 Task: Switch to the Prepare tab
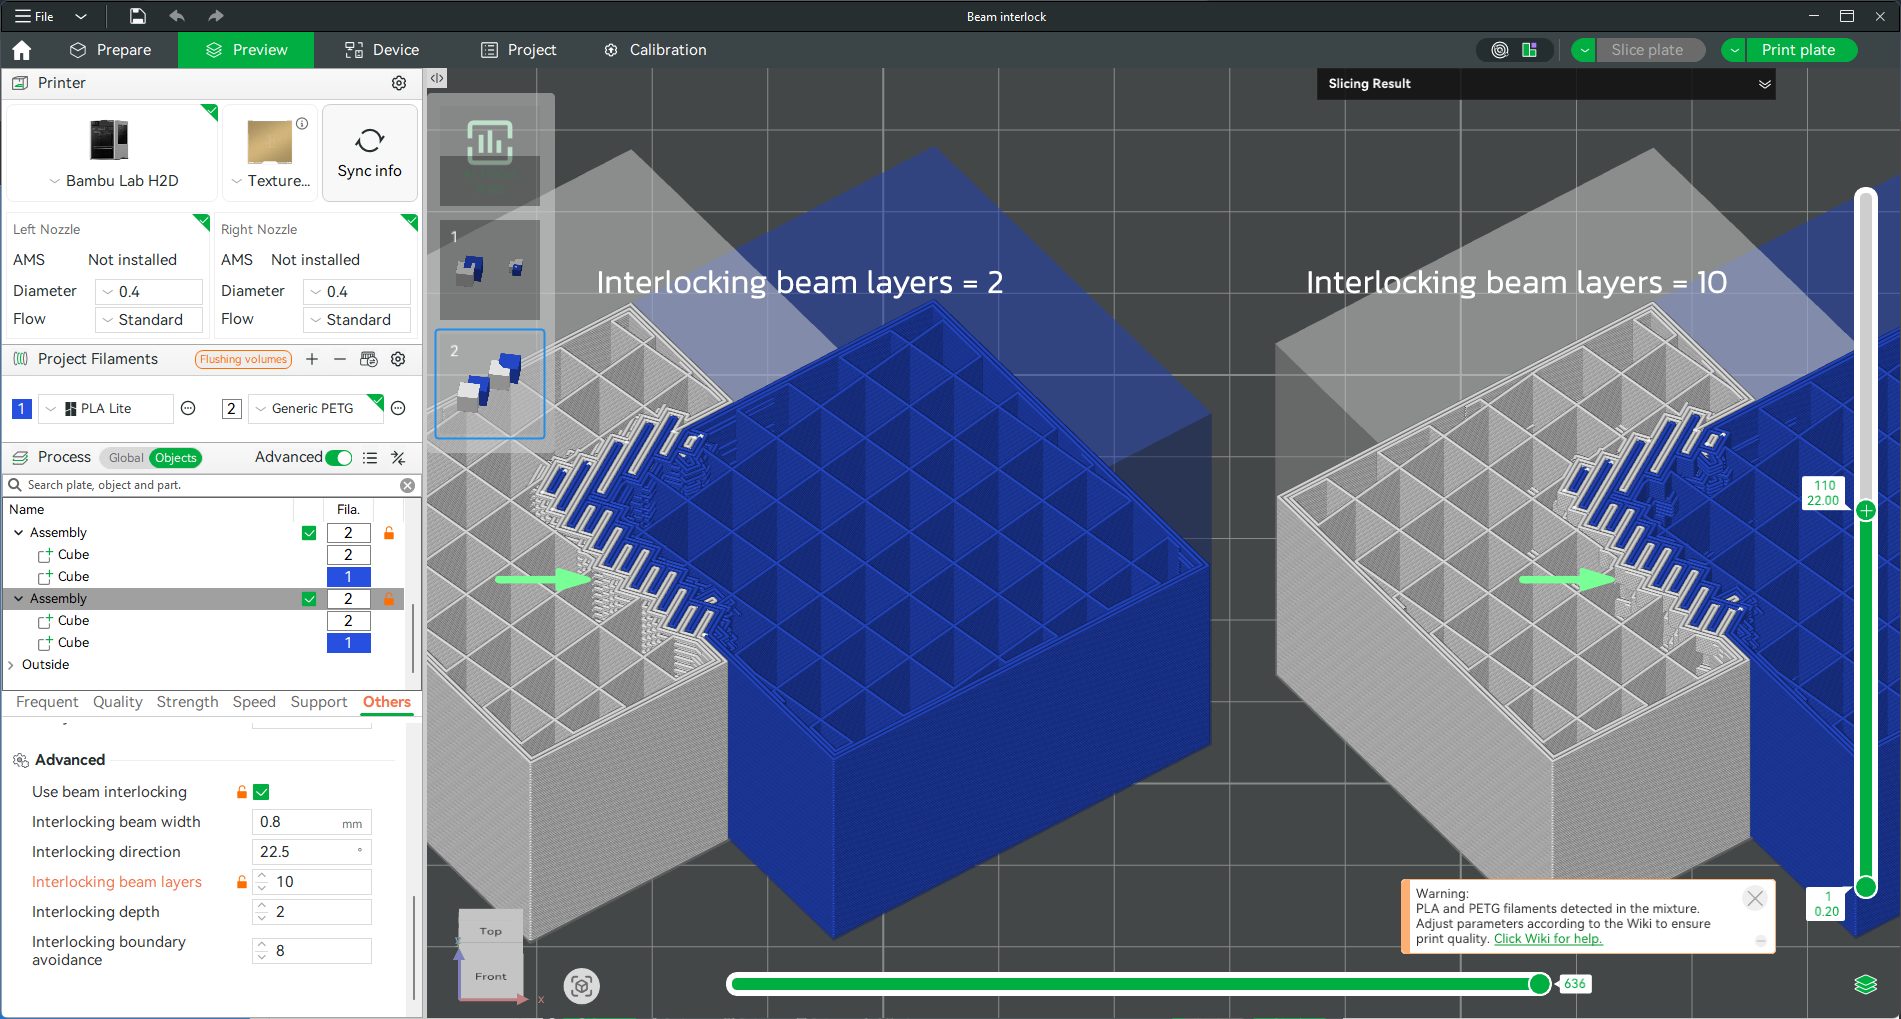click(110, 50)
